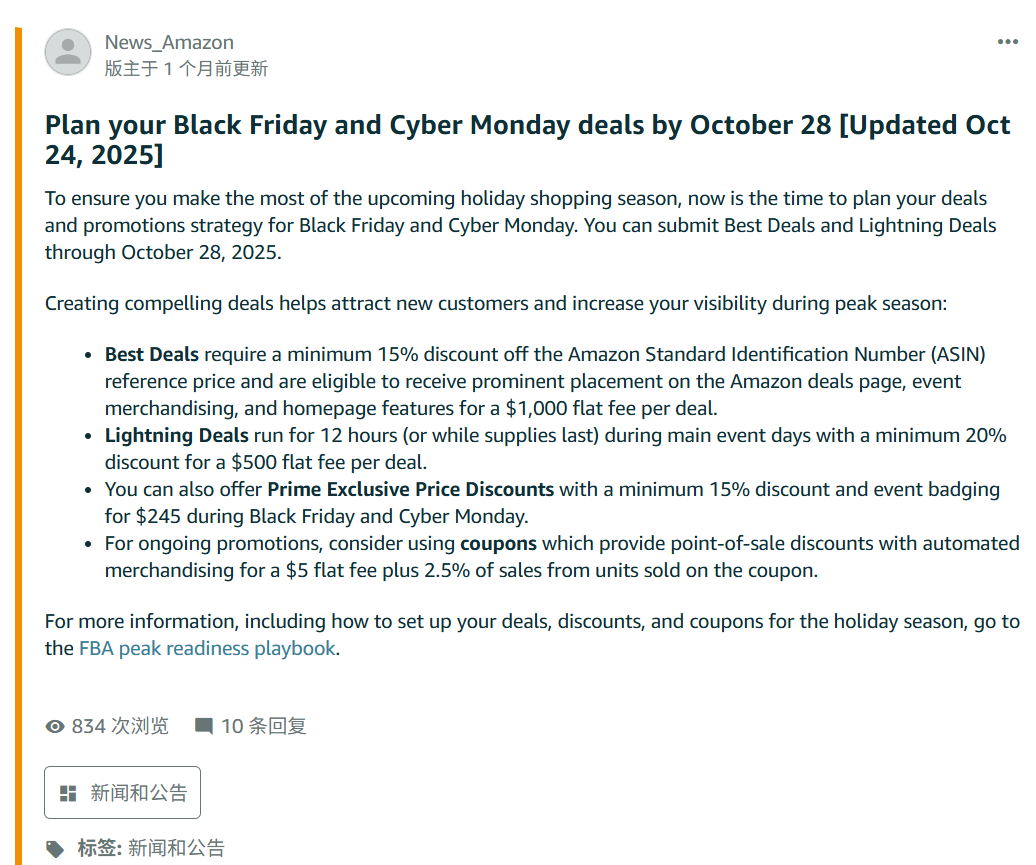Click the bold Prime Exclusive Price Discounts text
Viewport: 1036px width, 865px height.
point(410,489)
